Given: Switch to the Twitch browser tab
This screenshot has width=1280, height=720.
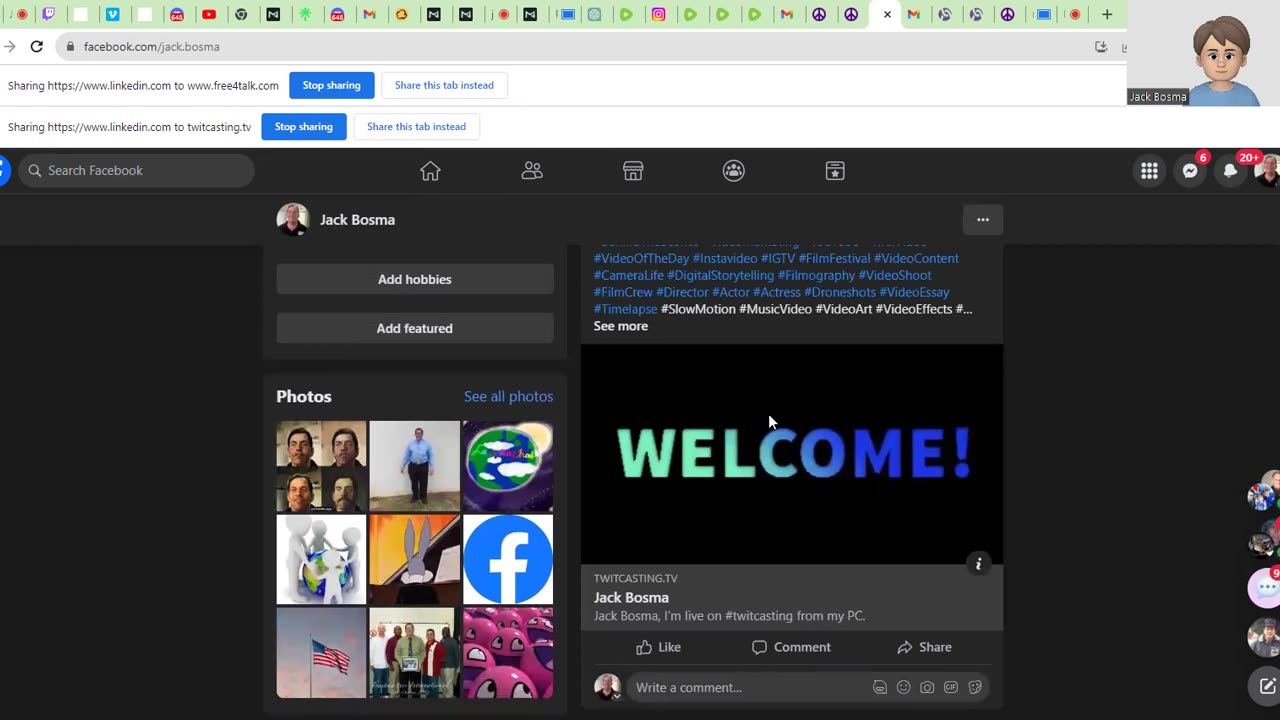Looking at the screenshot, I should (x=48, y=14).
